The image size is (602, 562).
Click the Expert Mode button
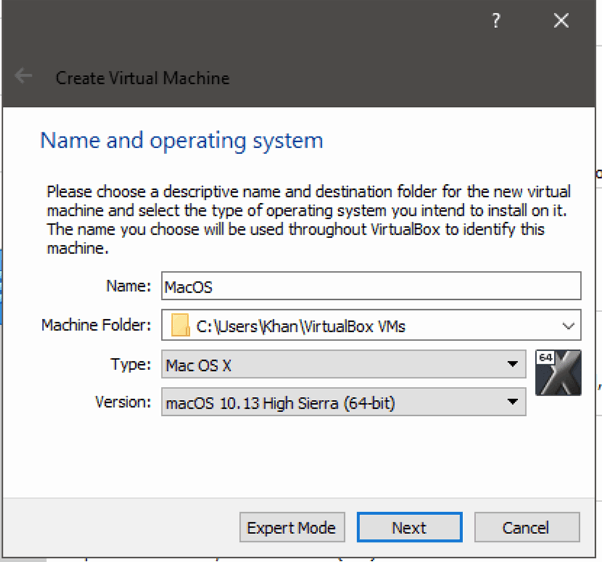pyautogui.click(x=292, y=528)
